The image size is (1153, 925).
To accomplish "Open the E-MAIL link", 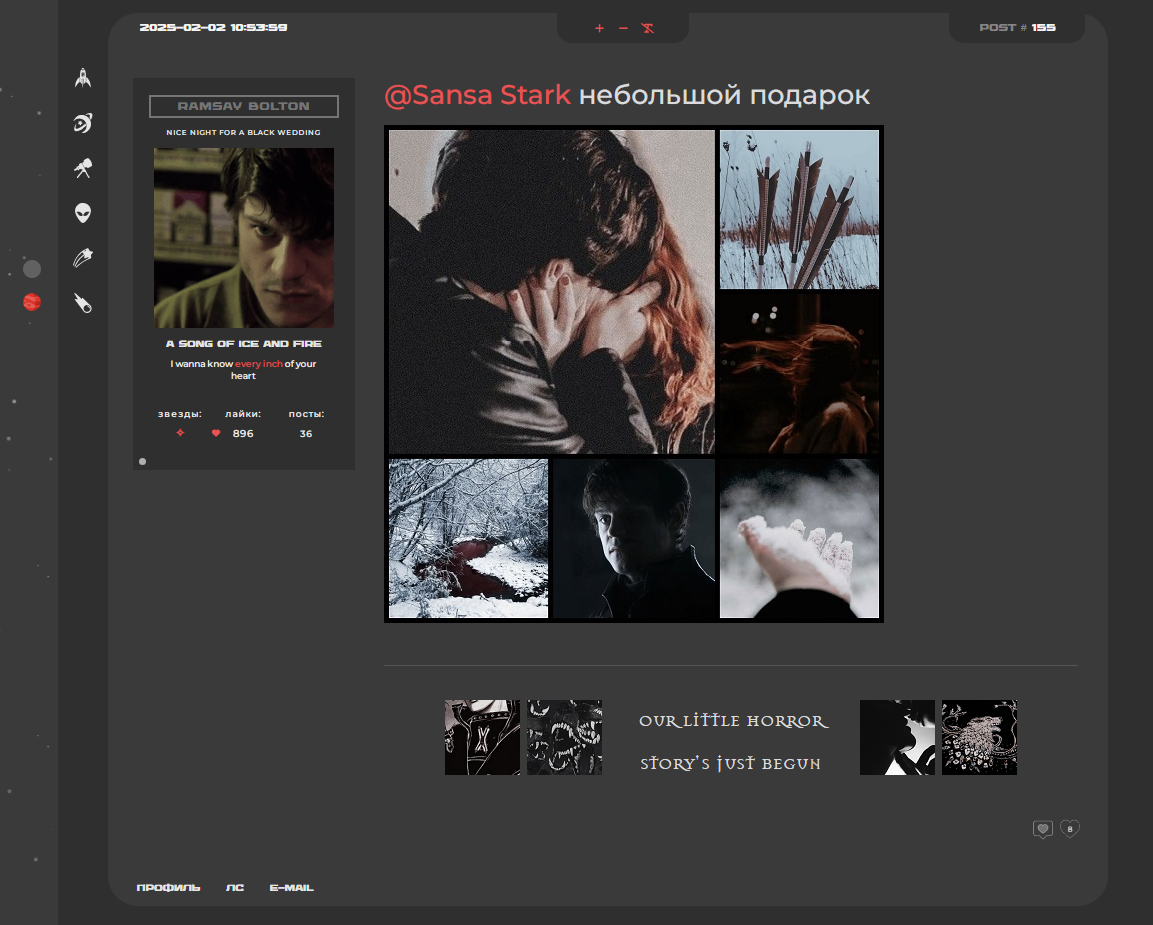I will pos(291,888).
